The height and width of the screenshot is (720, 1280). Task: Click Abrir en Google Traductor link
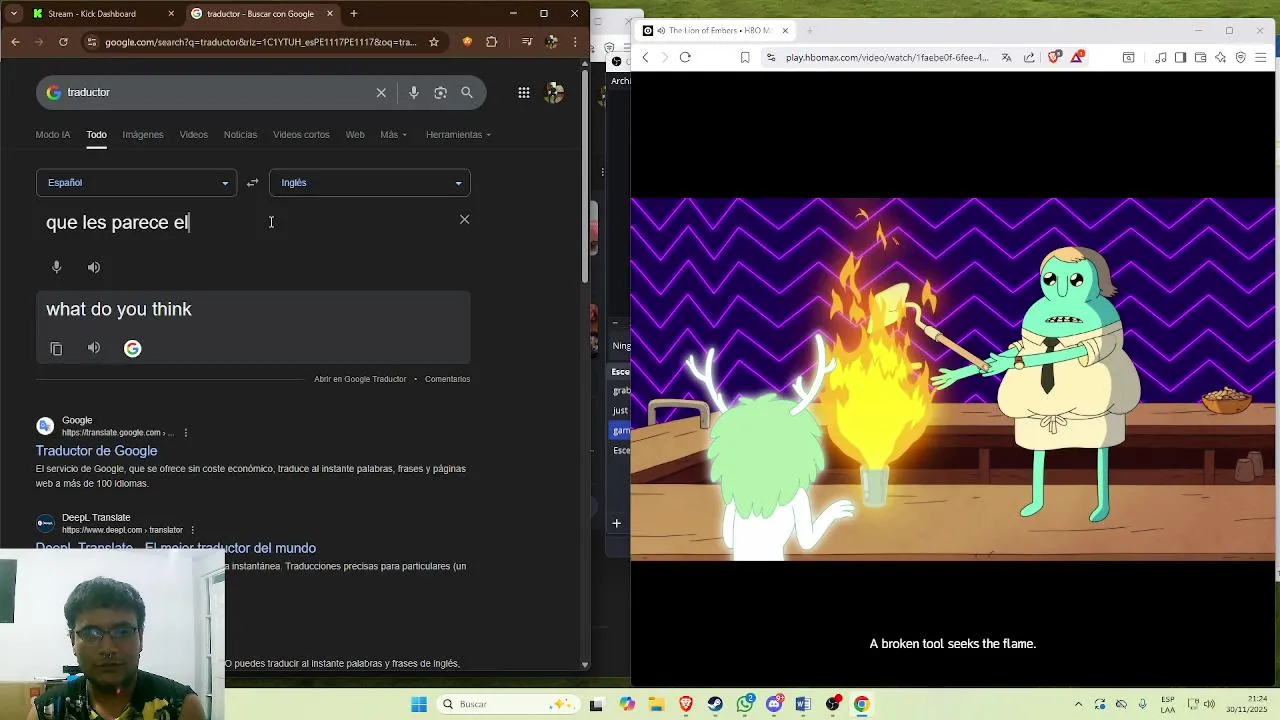[x=360, y=379]
